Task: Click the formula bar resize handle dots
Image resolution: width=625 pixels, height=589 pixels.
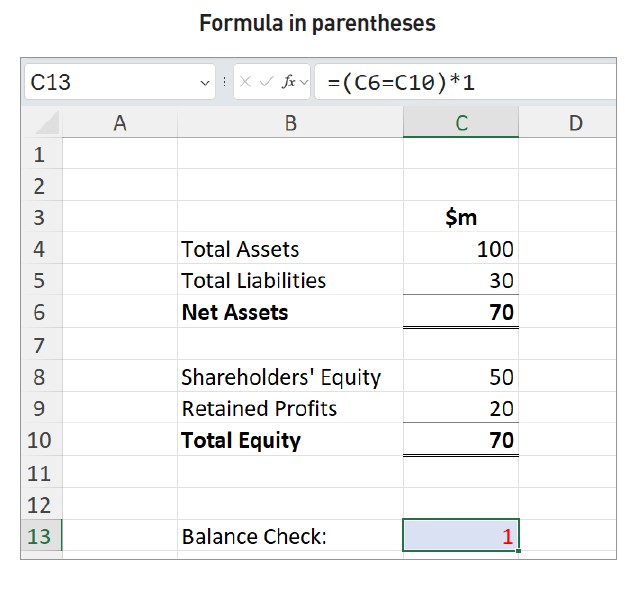Action: [224, 82]
